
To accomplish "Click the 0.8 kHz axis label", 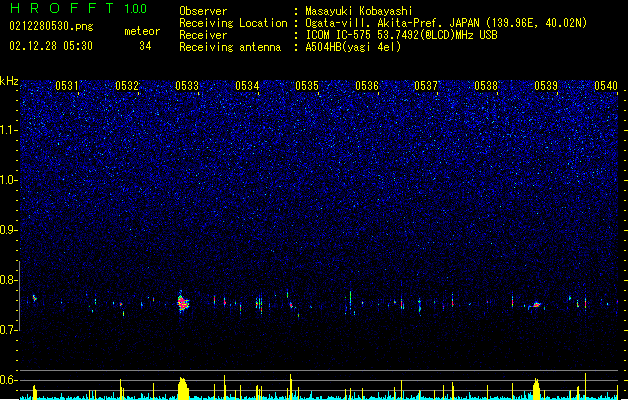I will (9, 280).
